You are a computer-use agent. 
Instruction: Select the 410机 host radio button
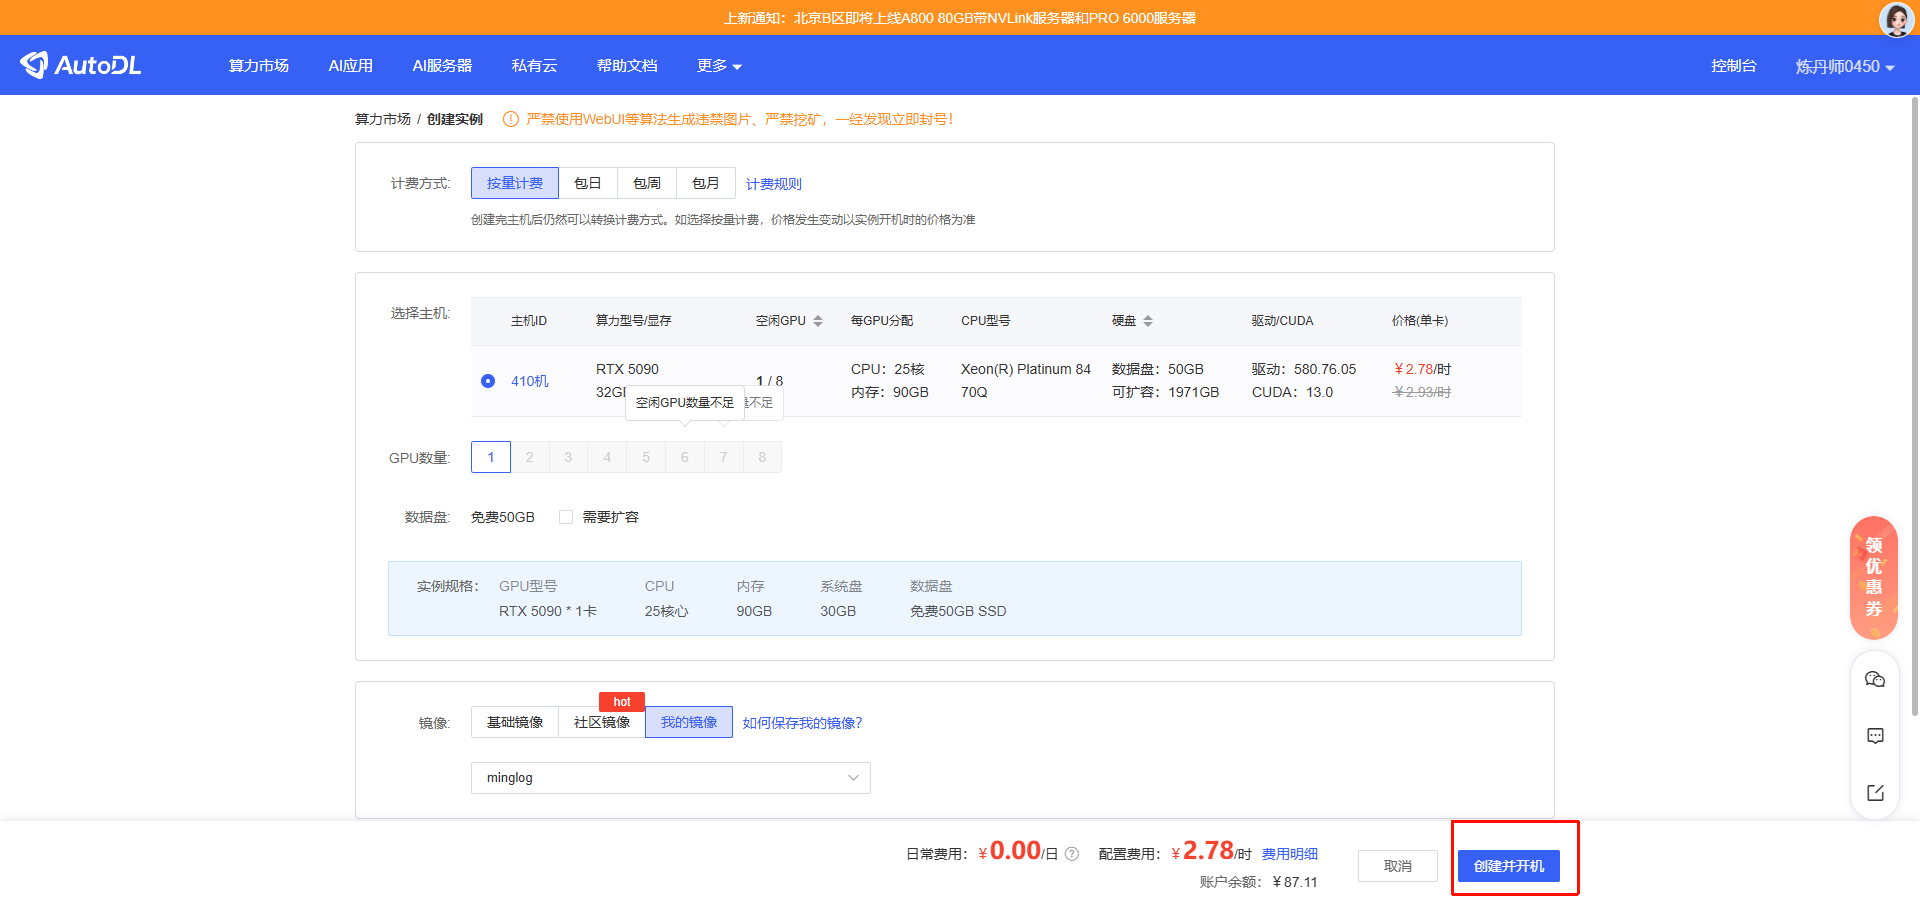tap(488, 381)
